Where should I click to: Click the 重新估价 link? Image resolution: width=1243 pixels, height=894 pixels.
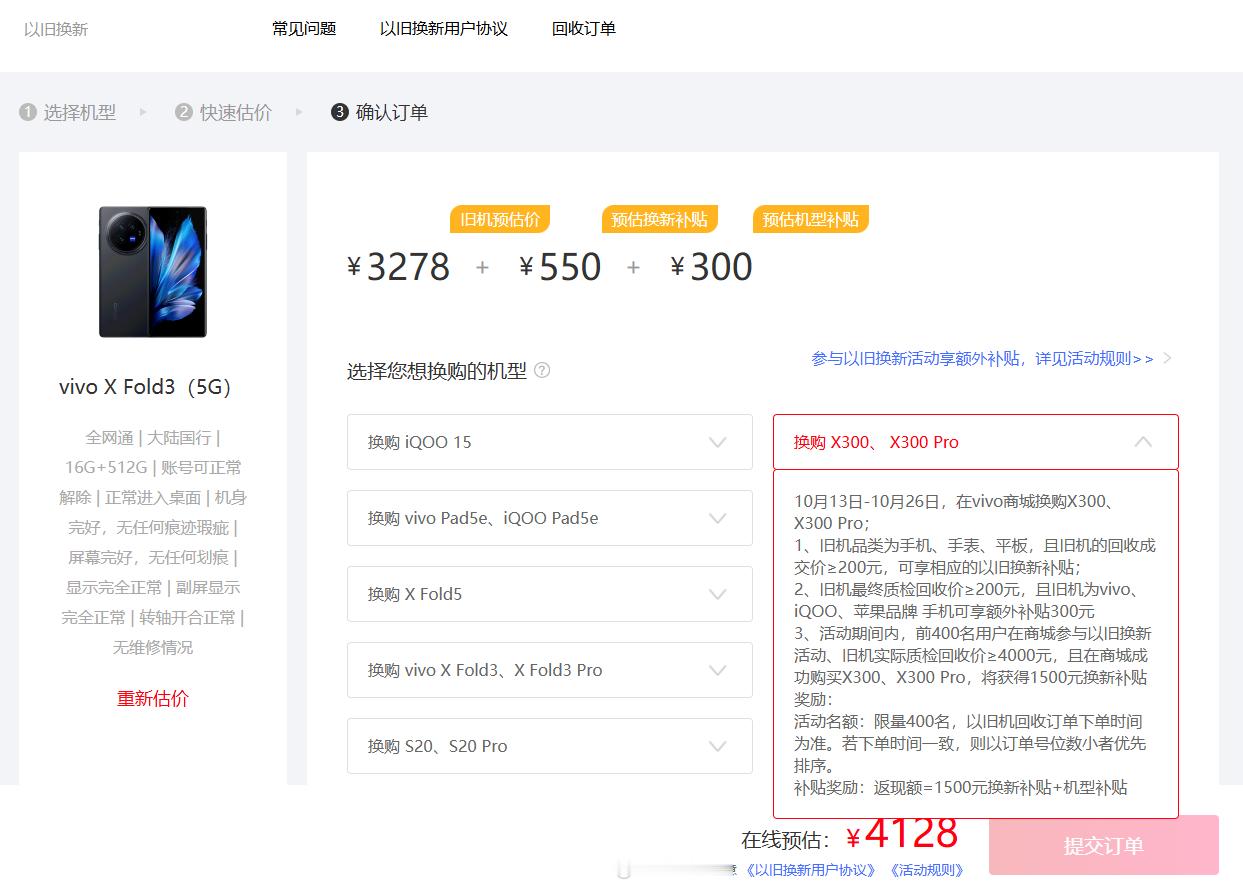coord(152,698)
